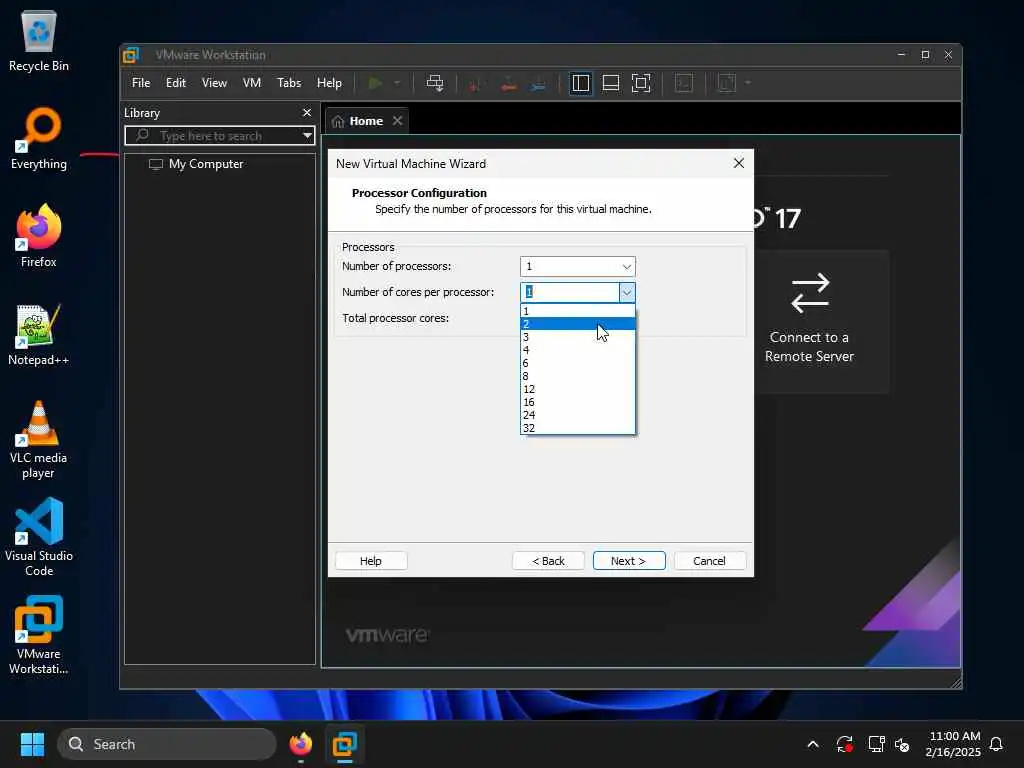The image size is (1024, 768).
Task: Click the VMware Workstation desktop shortcut
Action: (39, 635)
